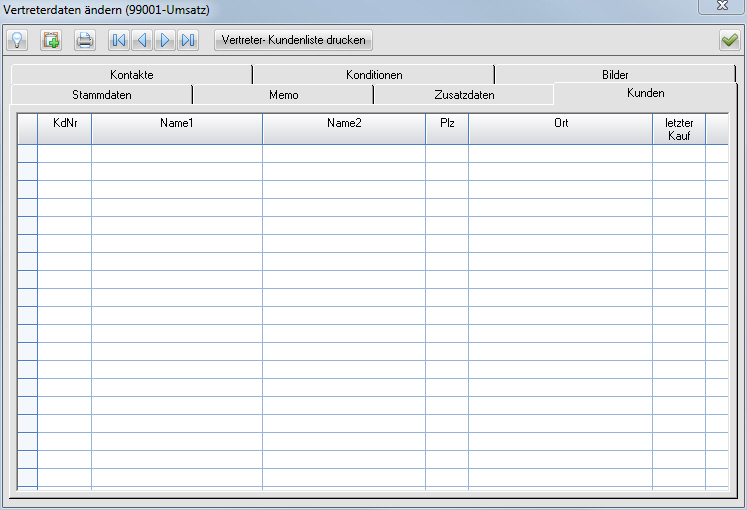Go to next record arrow
747x510 pixels.
[165, 40]
